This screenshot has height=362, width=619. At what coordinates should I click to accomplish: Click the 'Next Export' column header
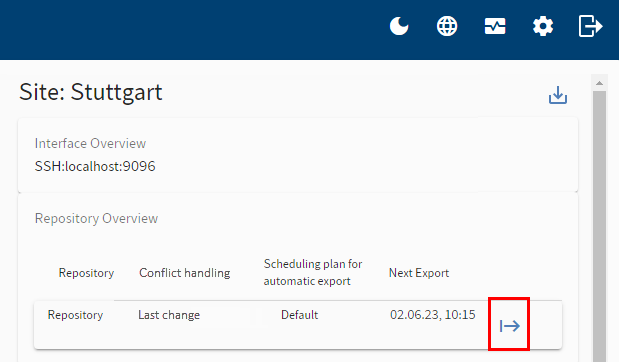[419, 273]
